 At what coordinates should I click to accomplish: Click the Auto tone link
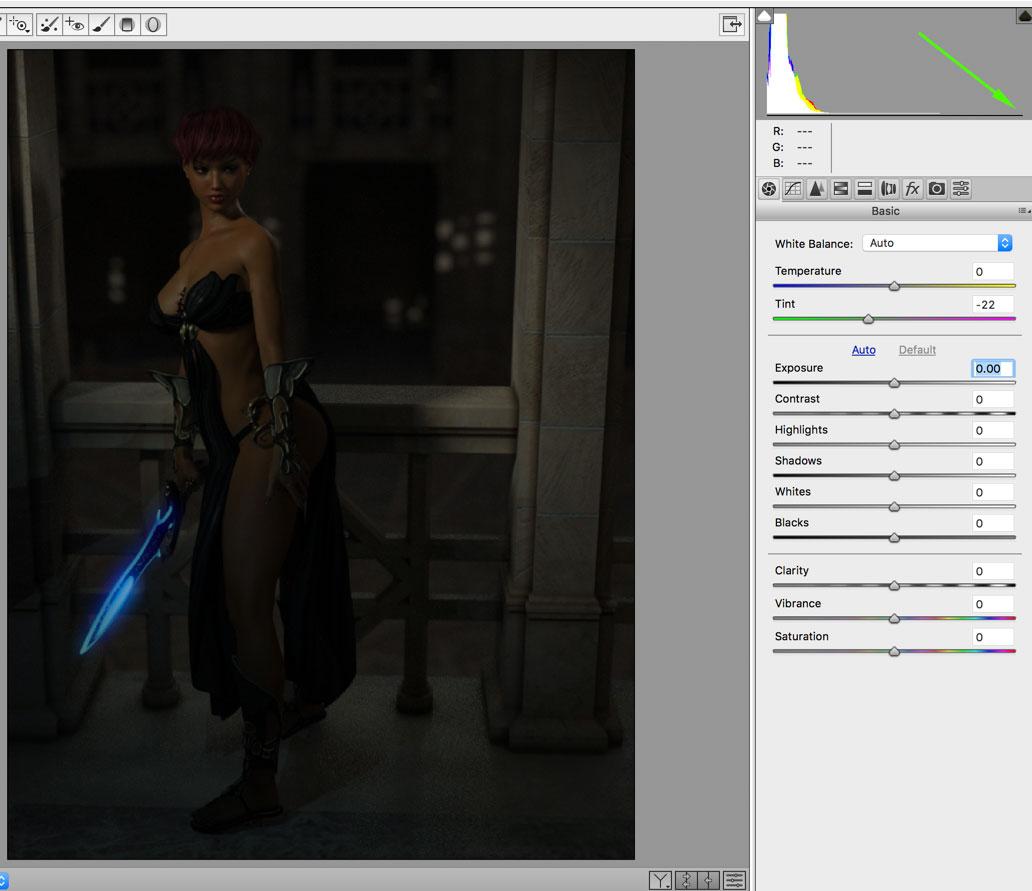click(863, 350)
